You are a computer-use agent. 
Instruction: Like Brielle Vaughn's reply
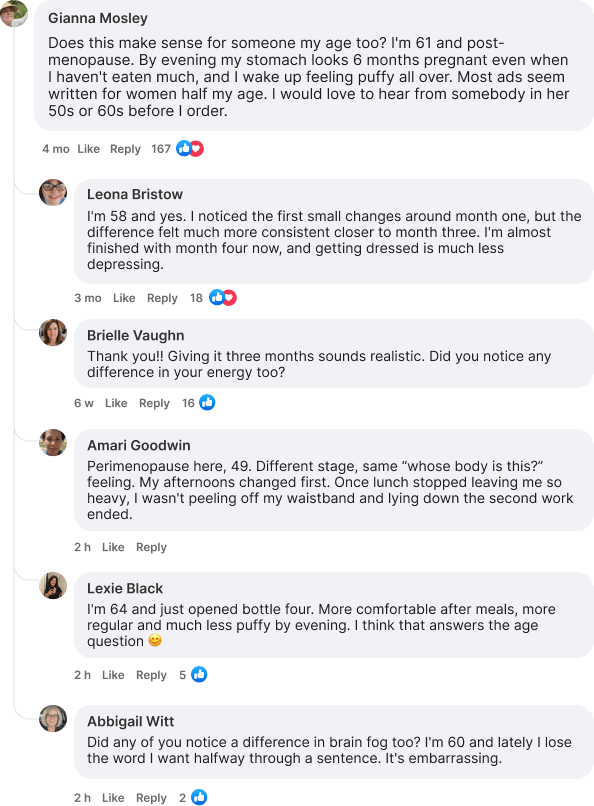click(x=116, y=404)
